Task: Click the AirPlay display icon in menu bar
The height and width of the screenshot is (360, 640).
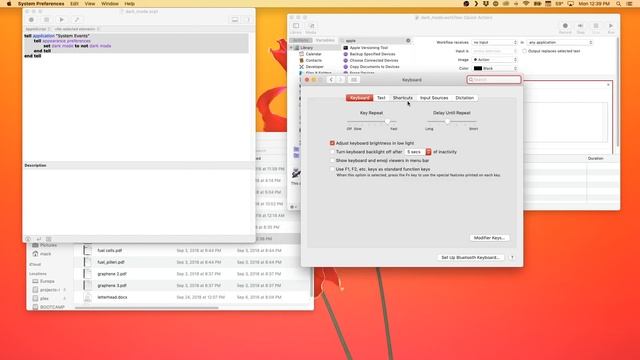Action: [x=571, y=4]
